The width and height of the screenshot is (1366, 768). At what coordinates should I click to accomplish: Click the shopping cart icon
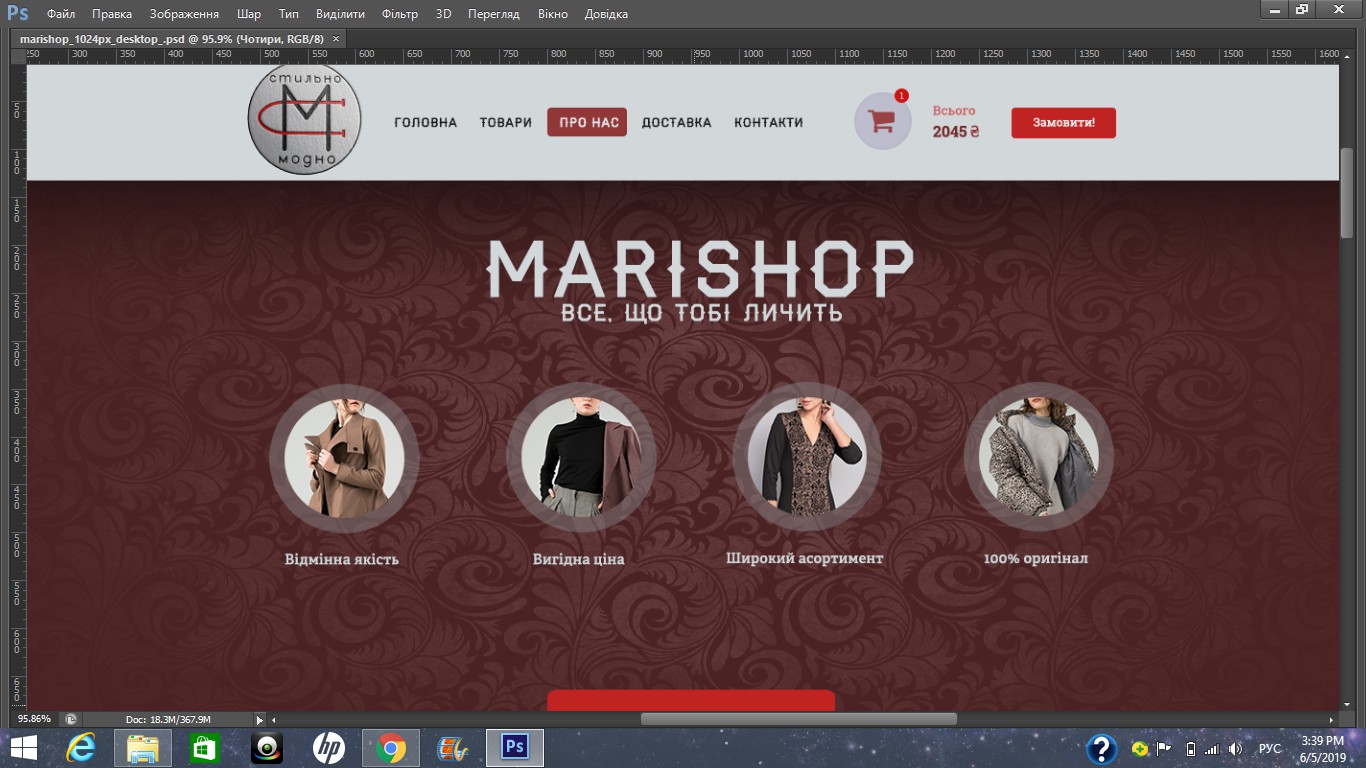(883, 121)
